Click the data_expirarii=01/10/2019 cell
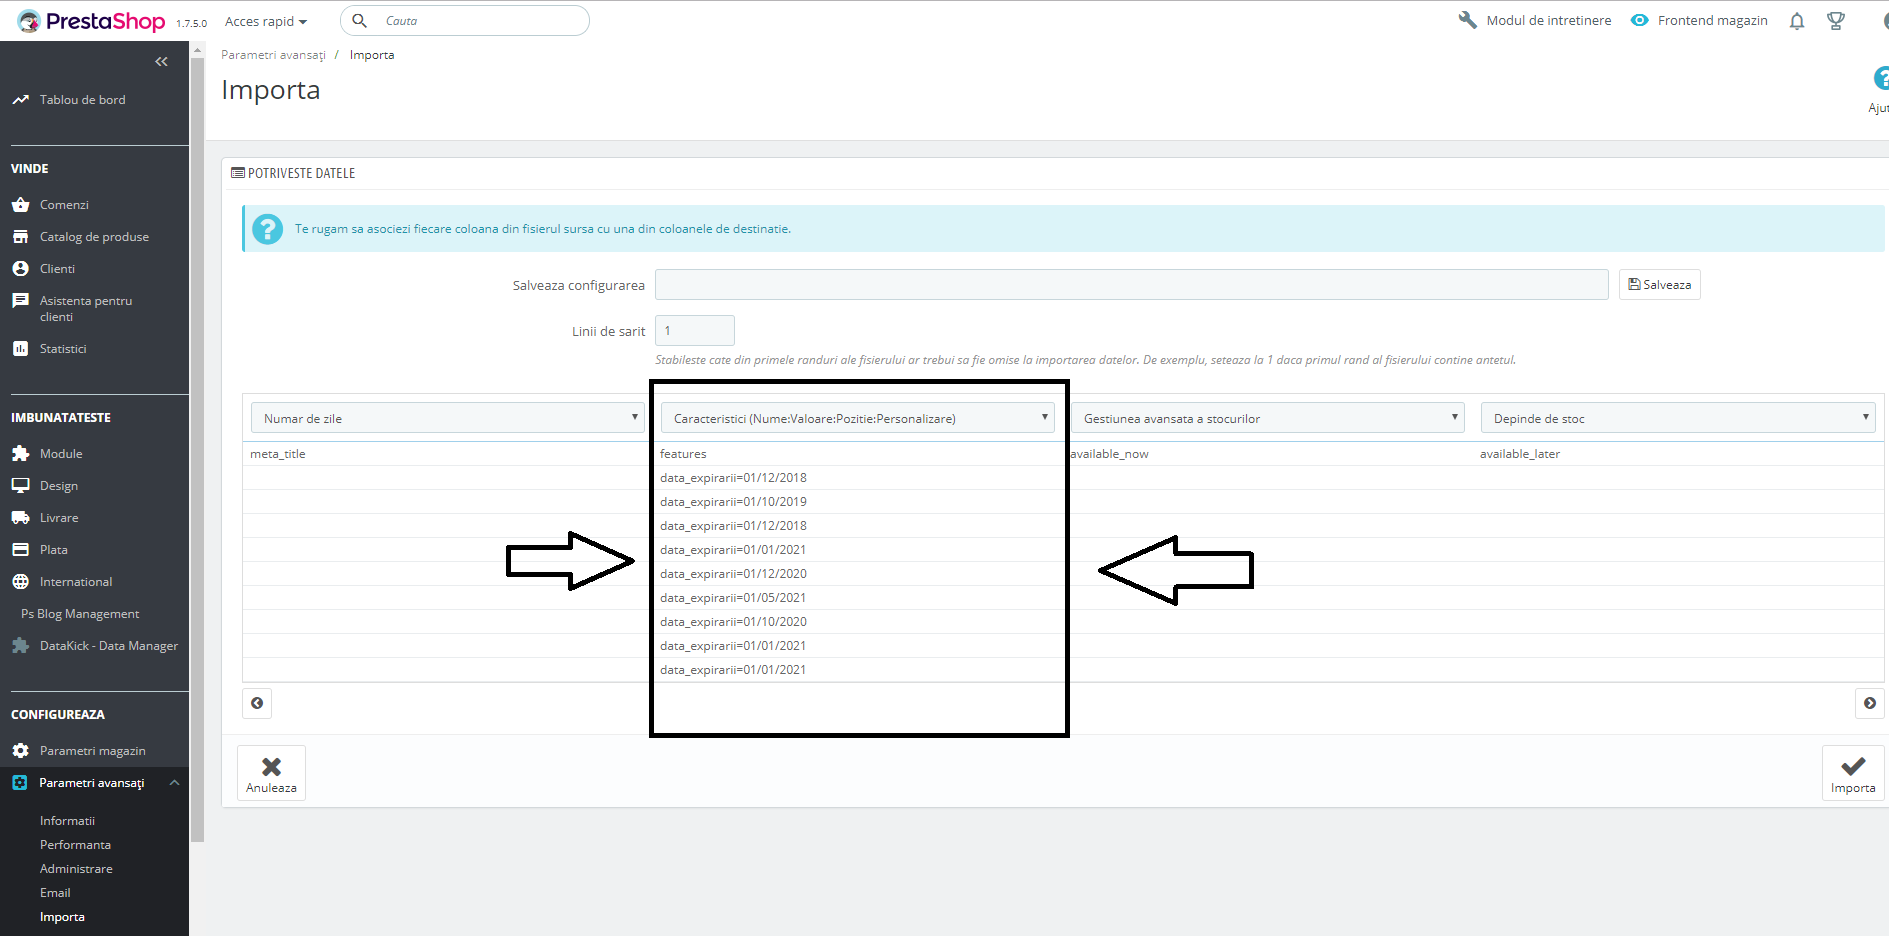This screenshot has height=936, width=1889. (x=859, y=502)
